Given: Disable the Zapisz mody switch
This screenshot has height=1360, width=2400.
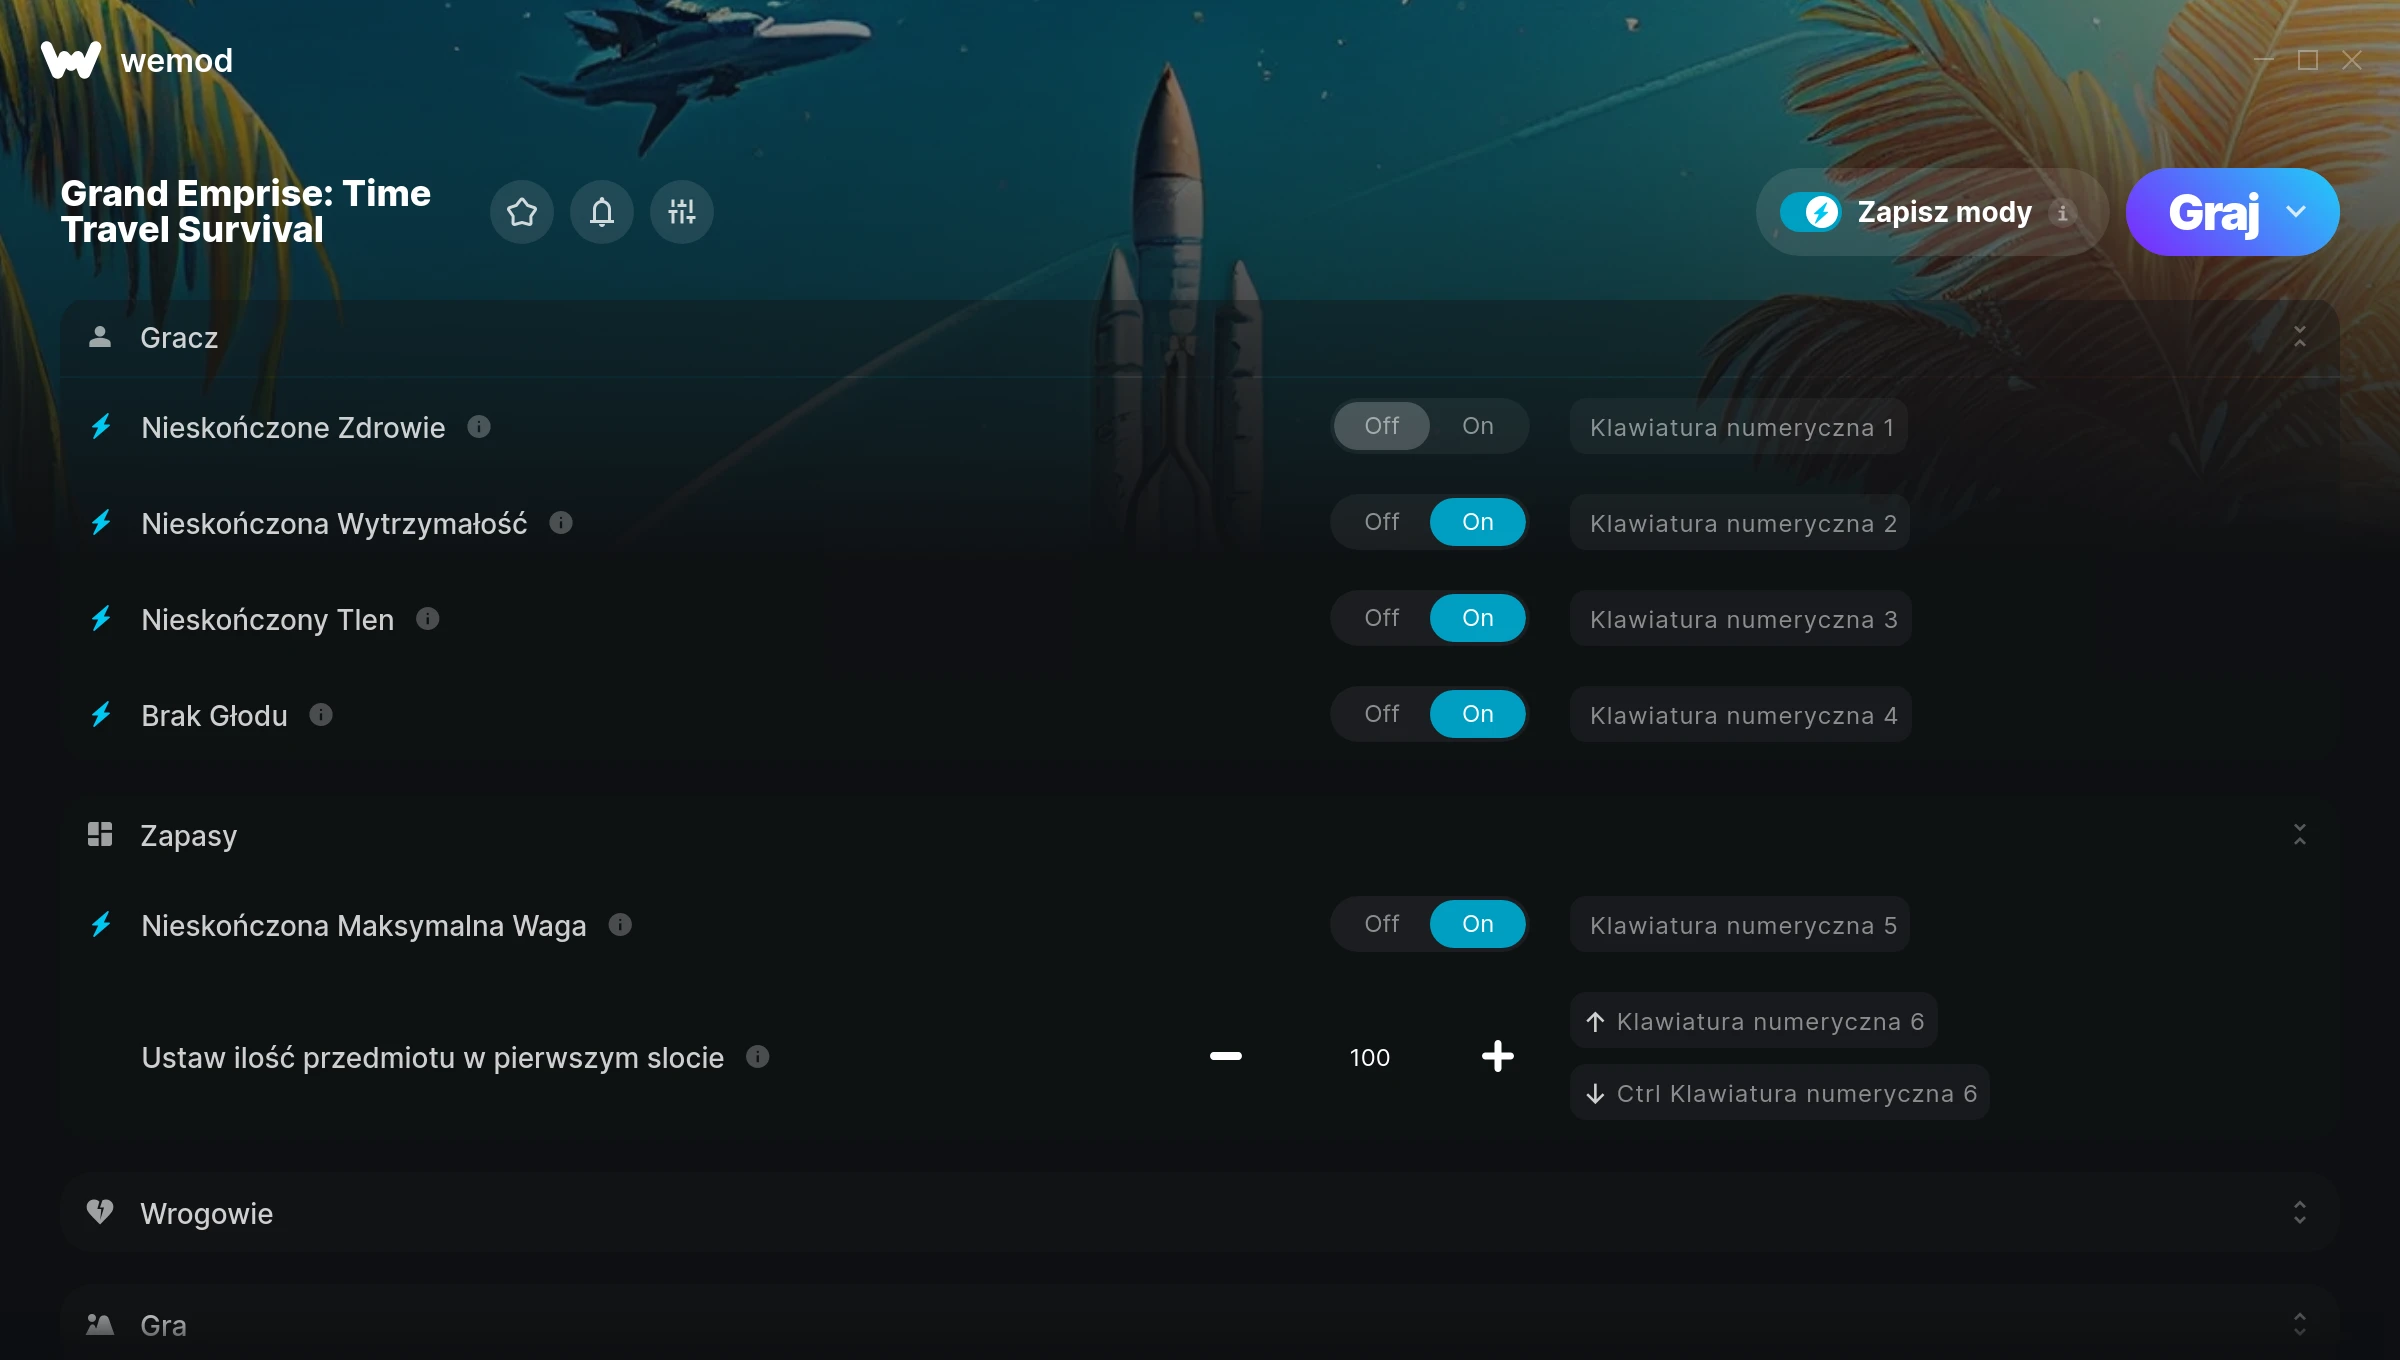Looking at the screenshot, I should tap(1810, 212).
